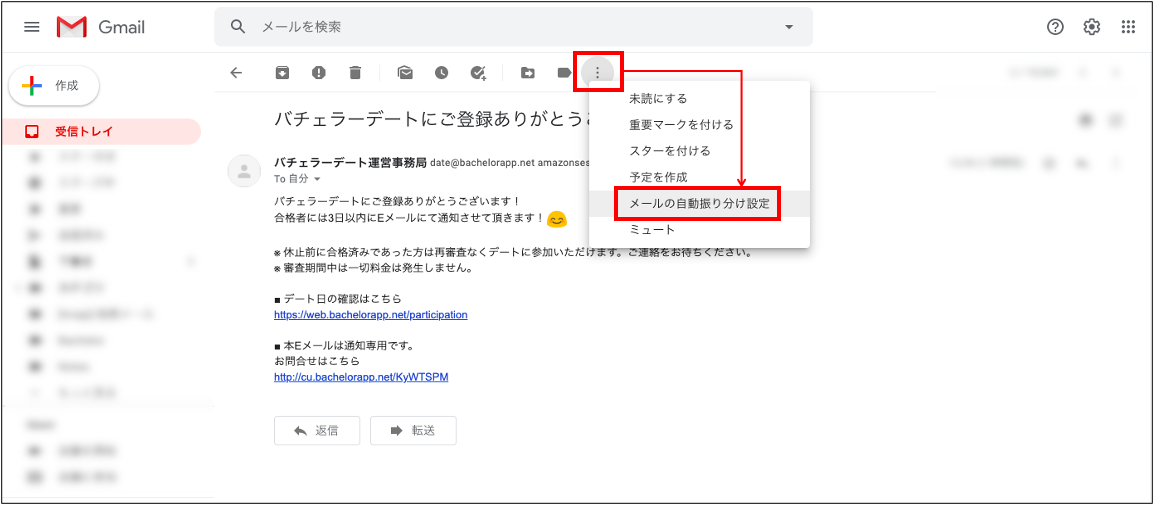
Task: Snooze the email with clock icon
Action: pyautogui.click(x=441, y=72)
